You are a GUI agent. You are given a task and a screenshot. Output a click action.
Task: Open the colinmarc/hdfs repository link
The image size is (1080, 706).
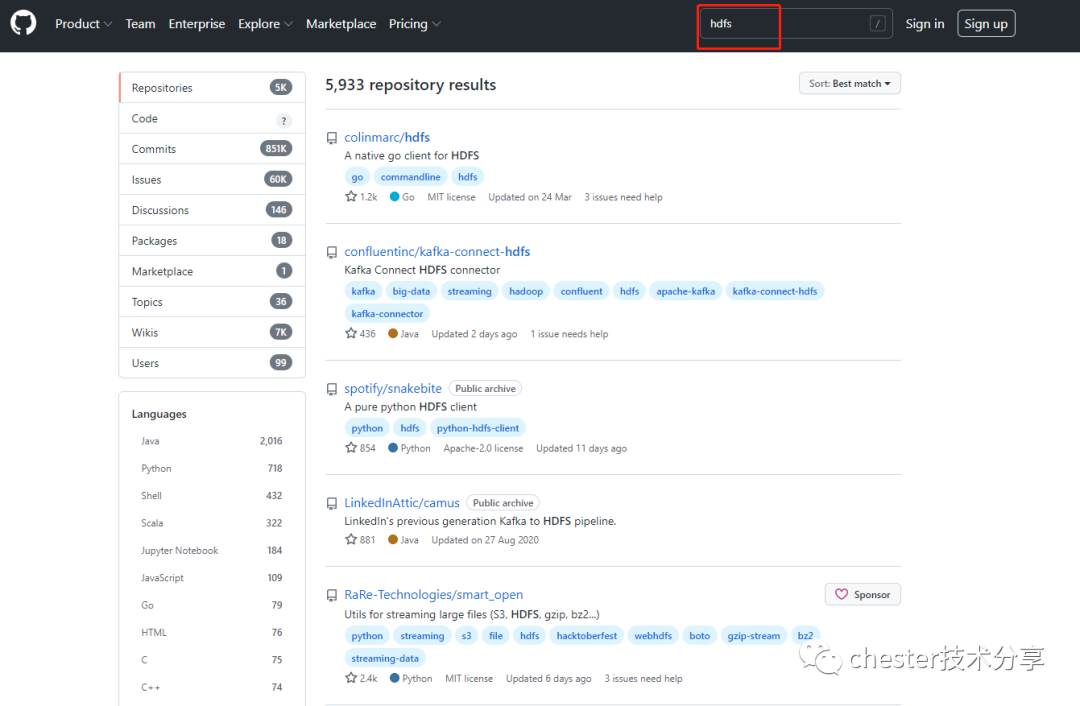pyautogui.click(x=387, y=137)
